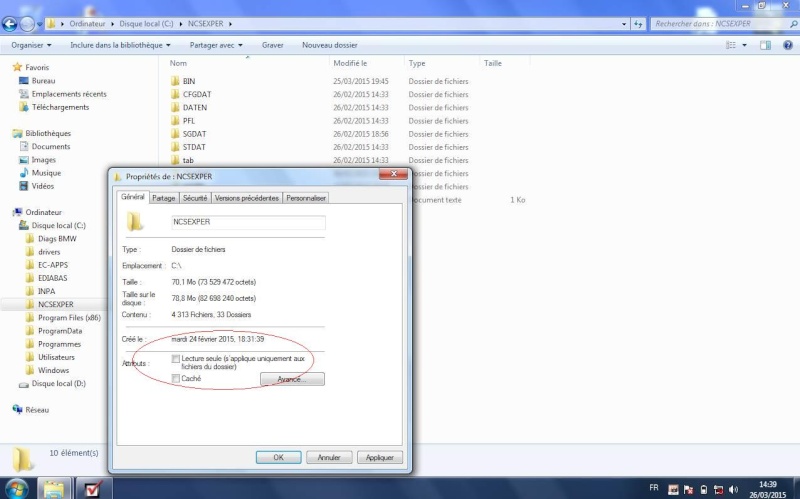Viewport: 800px width, 499px height.
Task: Click the search magnifier icon
Action: [x=794, y=24]
